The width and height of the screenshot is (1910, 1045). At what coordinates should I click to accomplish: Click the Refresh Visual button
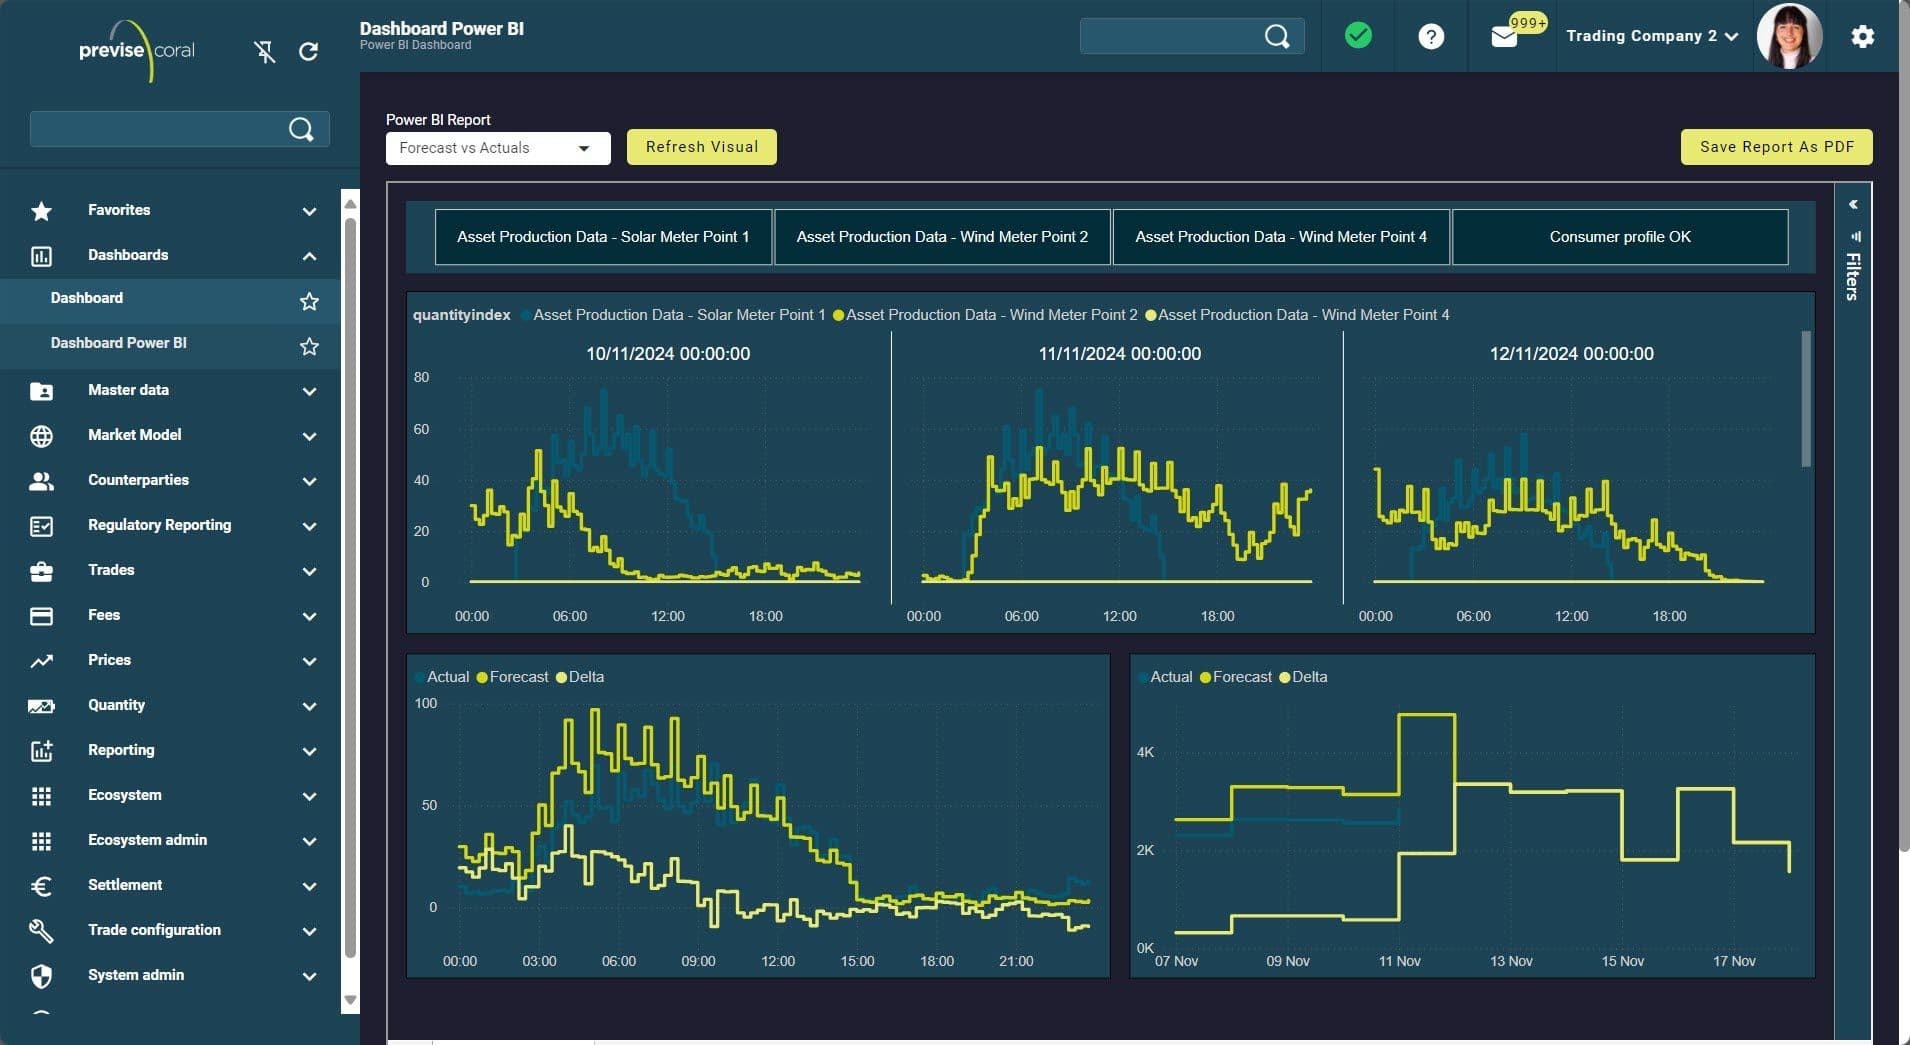[701, 147]
